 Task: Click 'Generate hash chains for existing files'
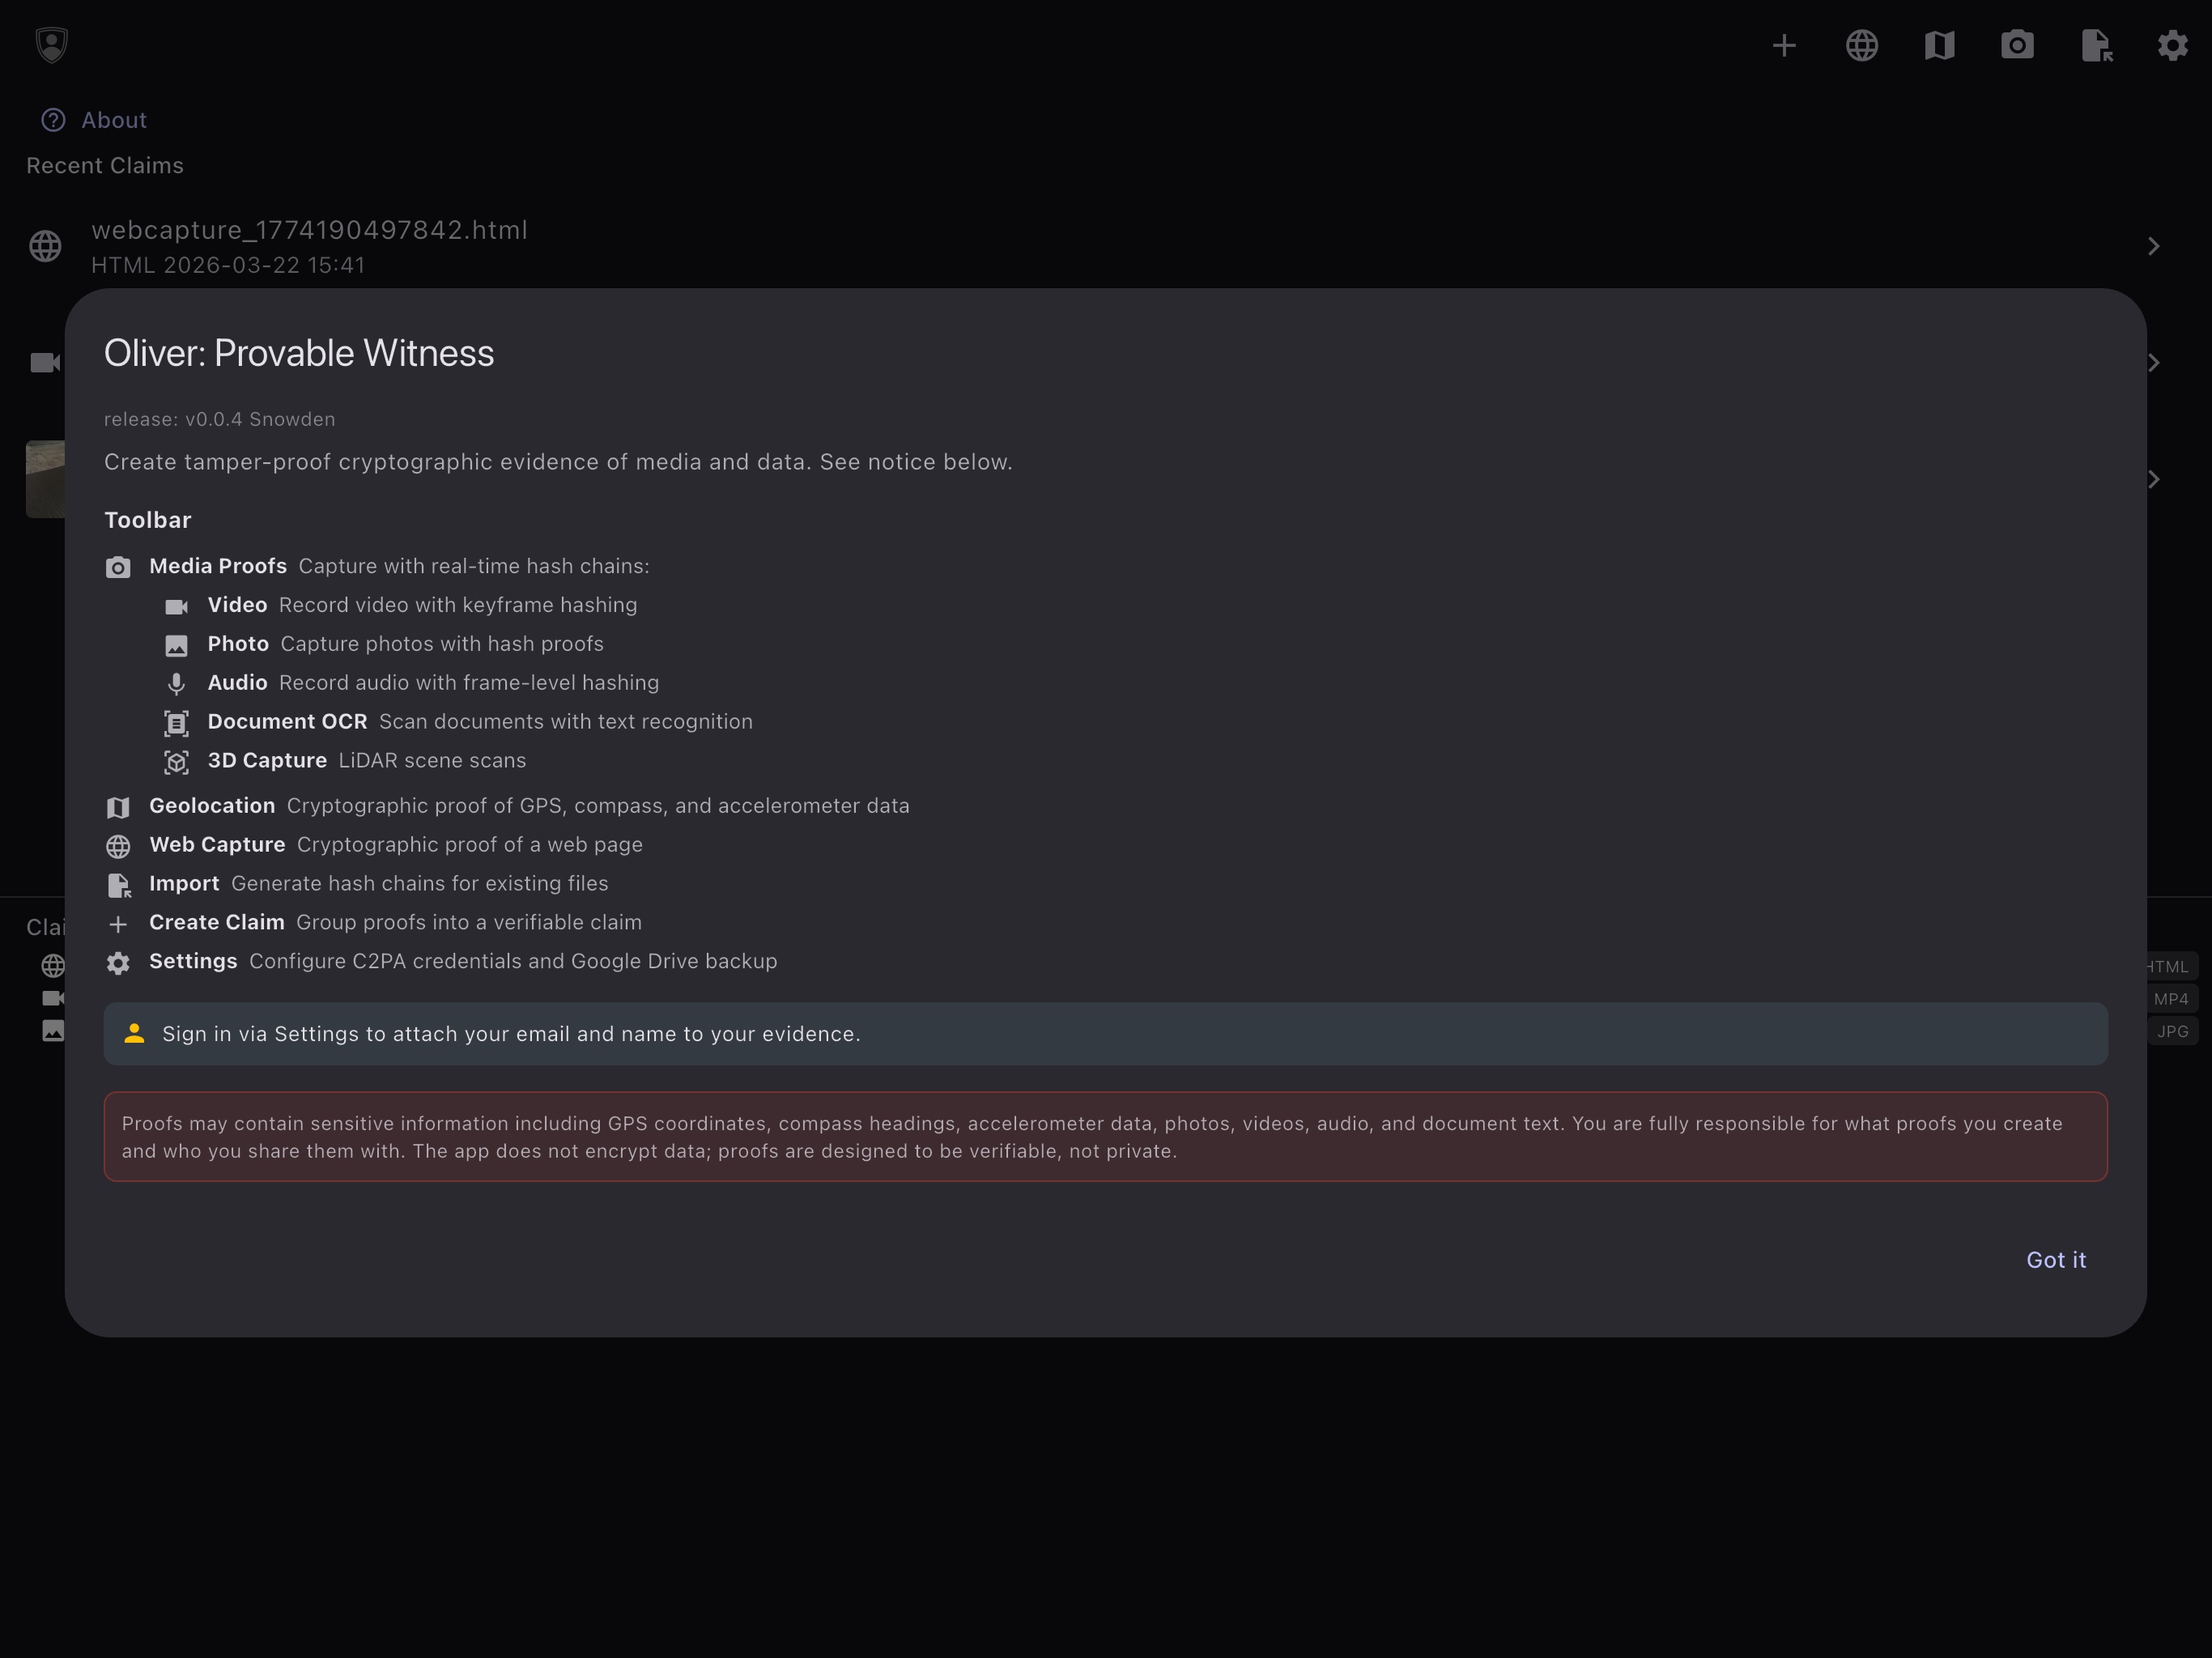coord(420,884)
